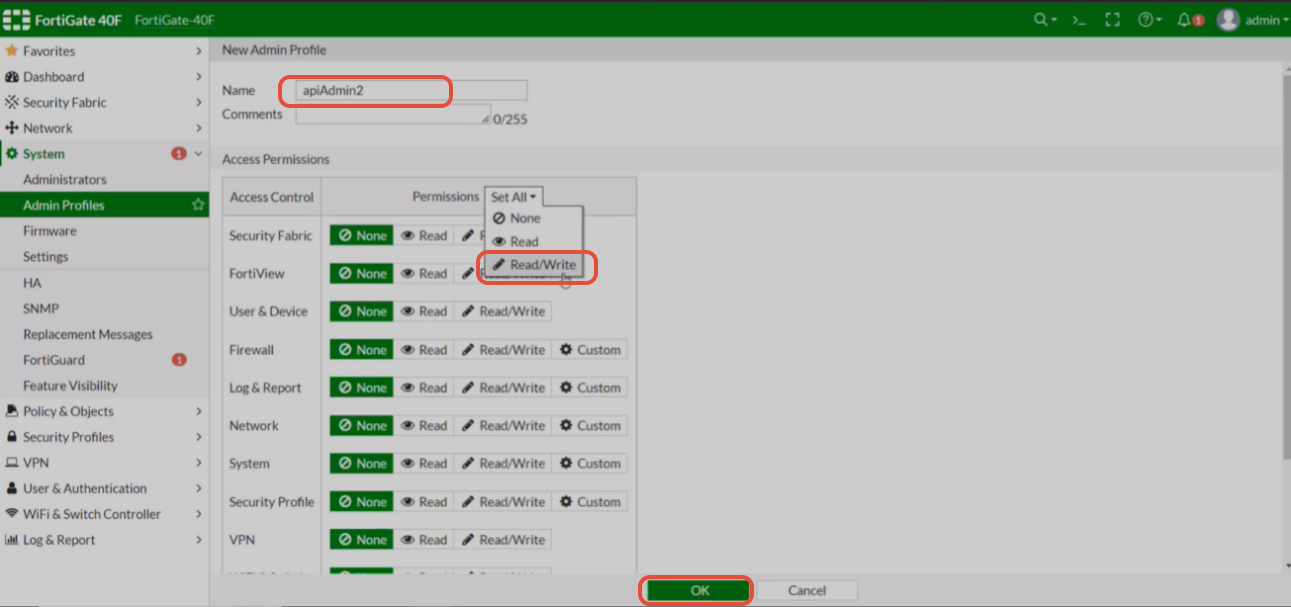Screen dimensions: 1291x607
Task: Set VPN permission to None
Action: click(362, 540)
